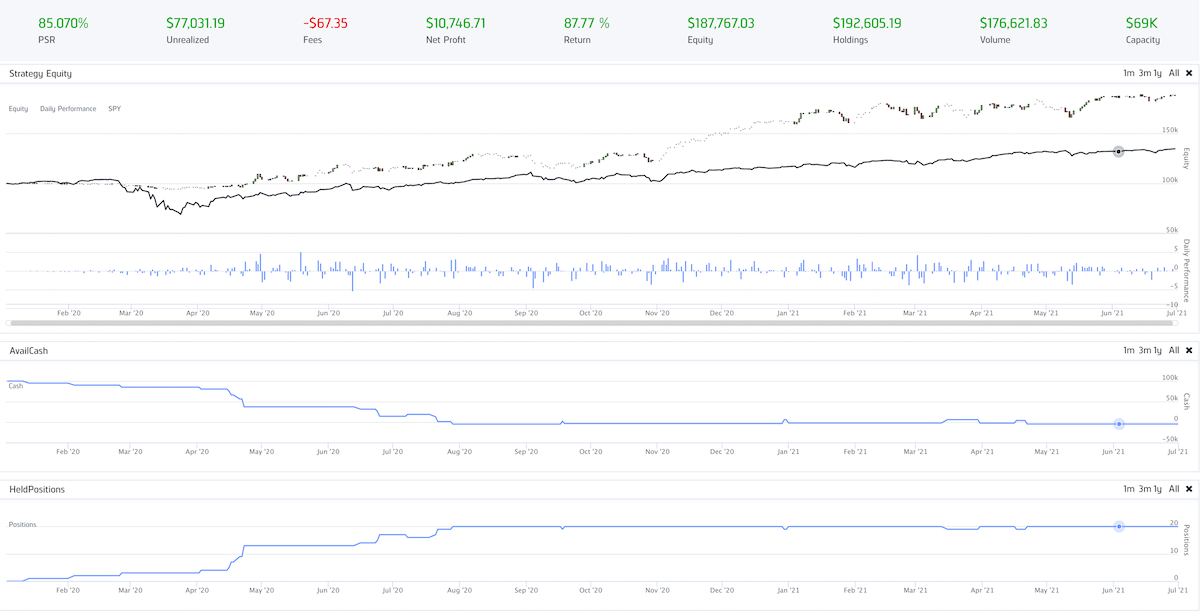
Task: Close the HeldPositions chart panel
Action: click(1189, 489)
